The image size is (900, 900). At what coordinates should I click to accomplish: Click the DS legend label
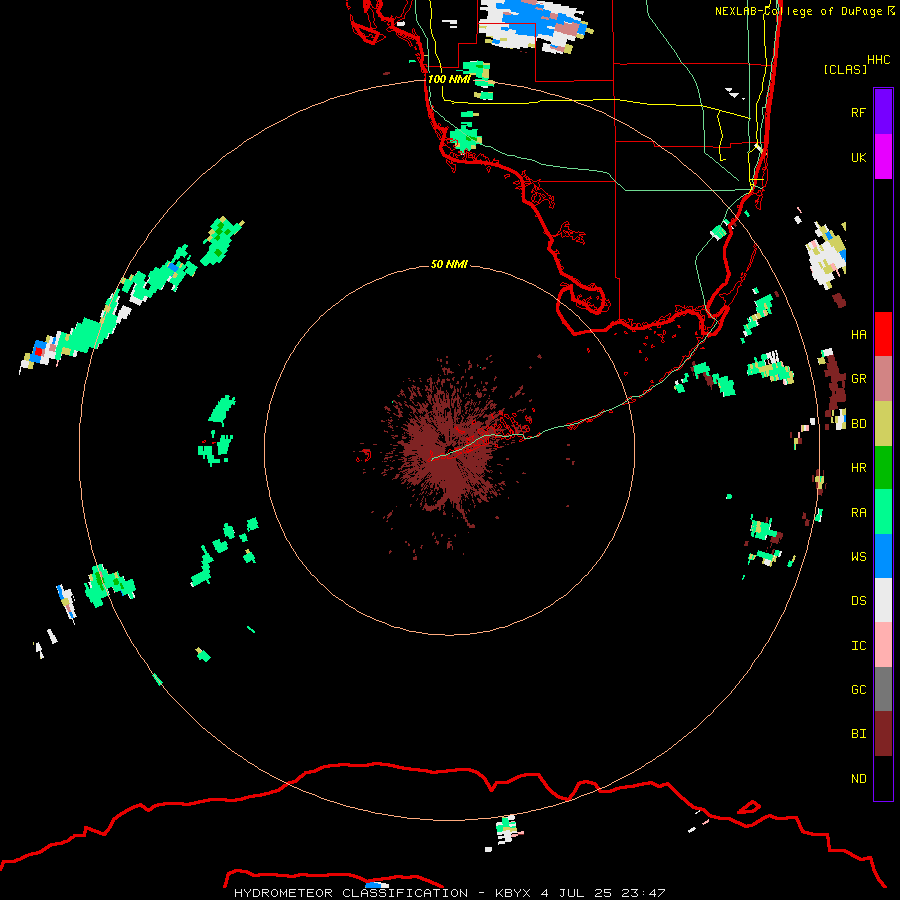point(859,601)
